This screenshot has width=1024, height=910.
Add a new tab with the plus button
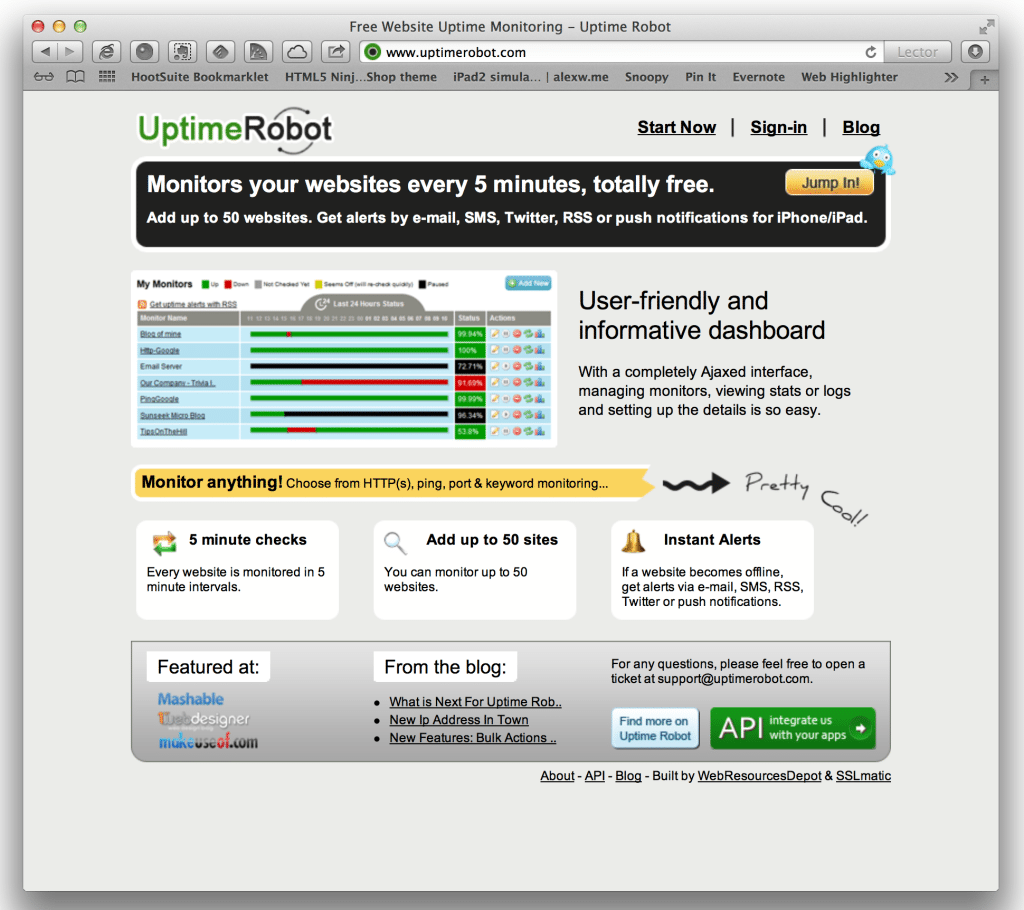(x=985, y=80)
